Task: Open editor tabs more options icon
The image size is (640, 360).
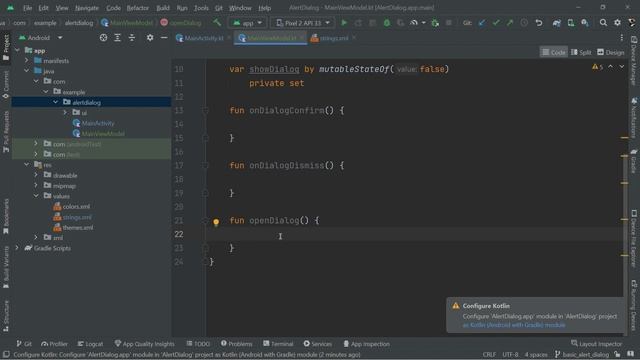Action: [622, 38]
